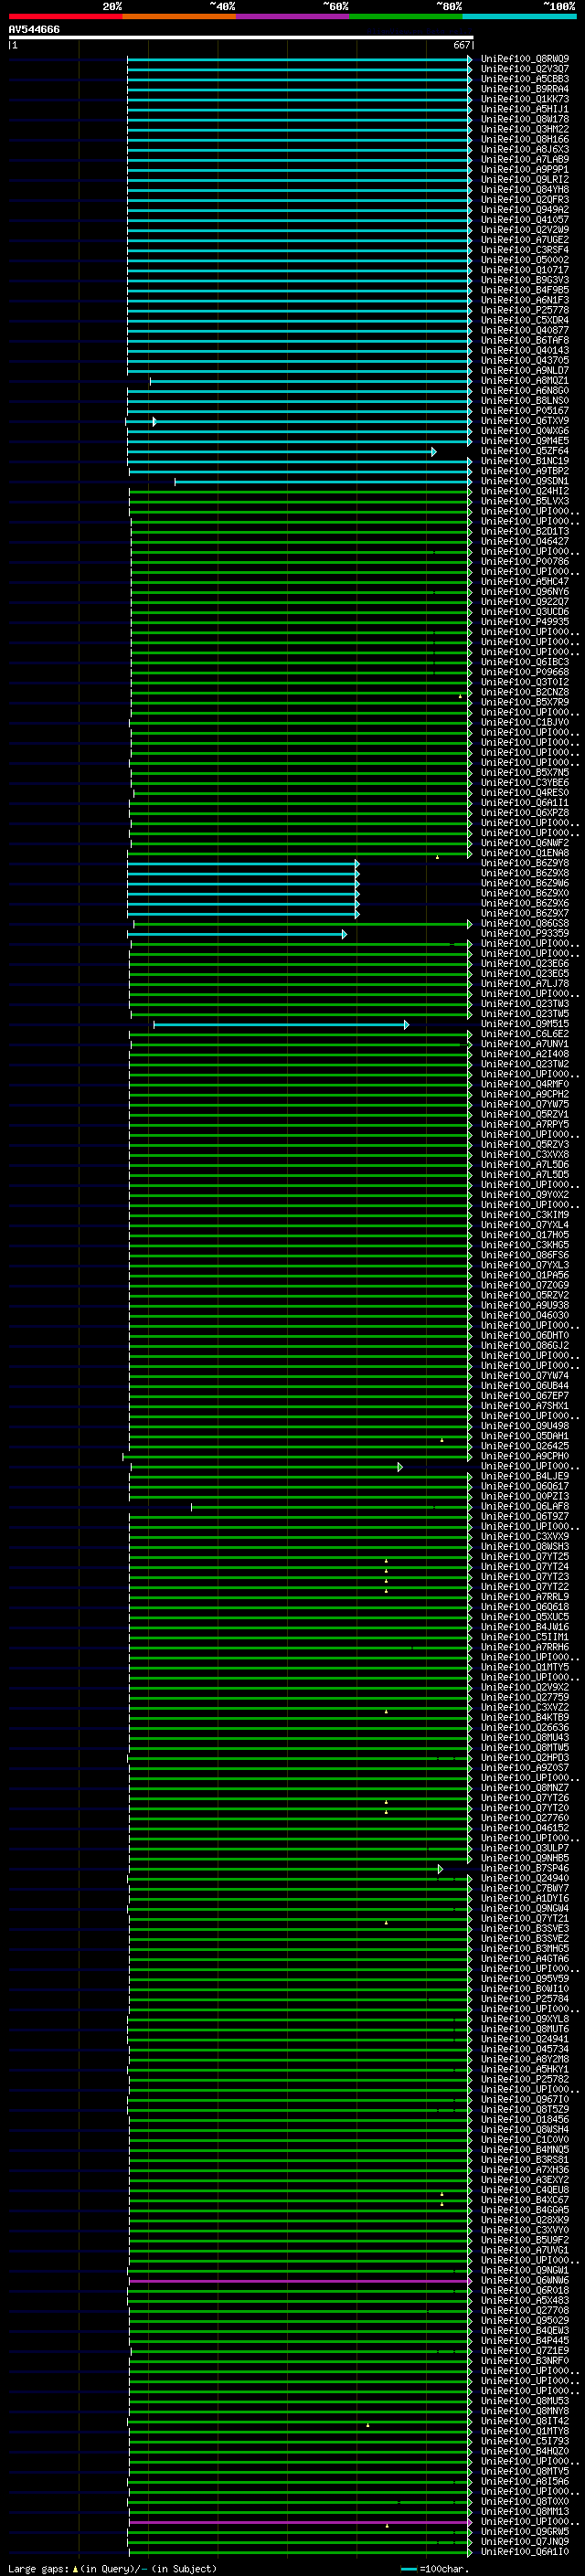Click the purple legend segment before ~60%

293,16
